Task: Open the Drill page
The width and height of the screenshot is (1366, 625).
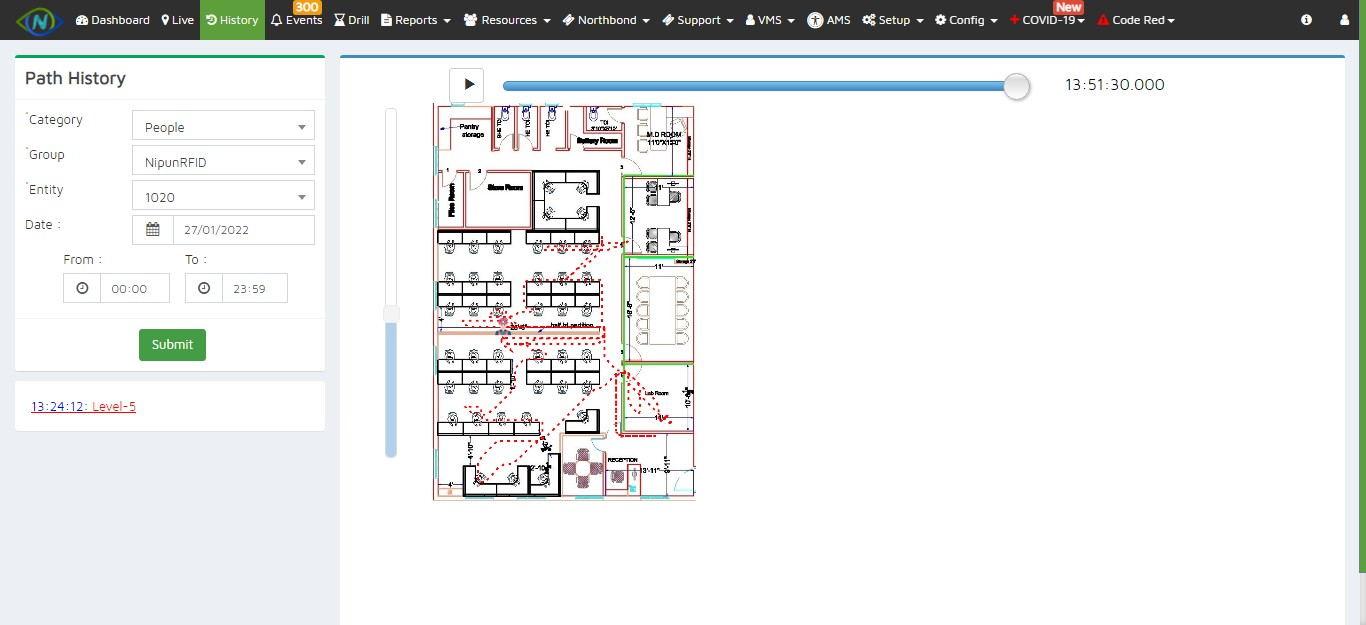Action: point(352,20)
